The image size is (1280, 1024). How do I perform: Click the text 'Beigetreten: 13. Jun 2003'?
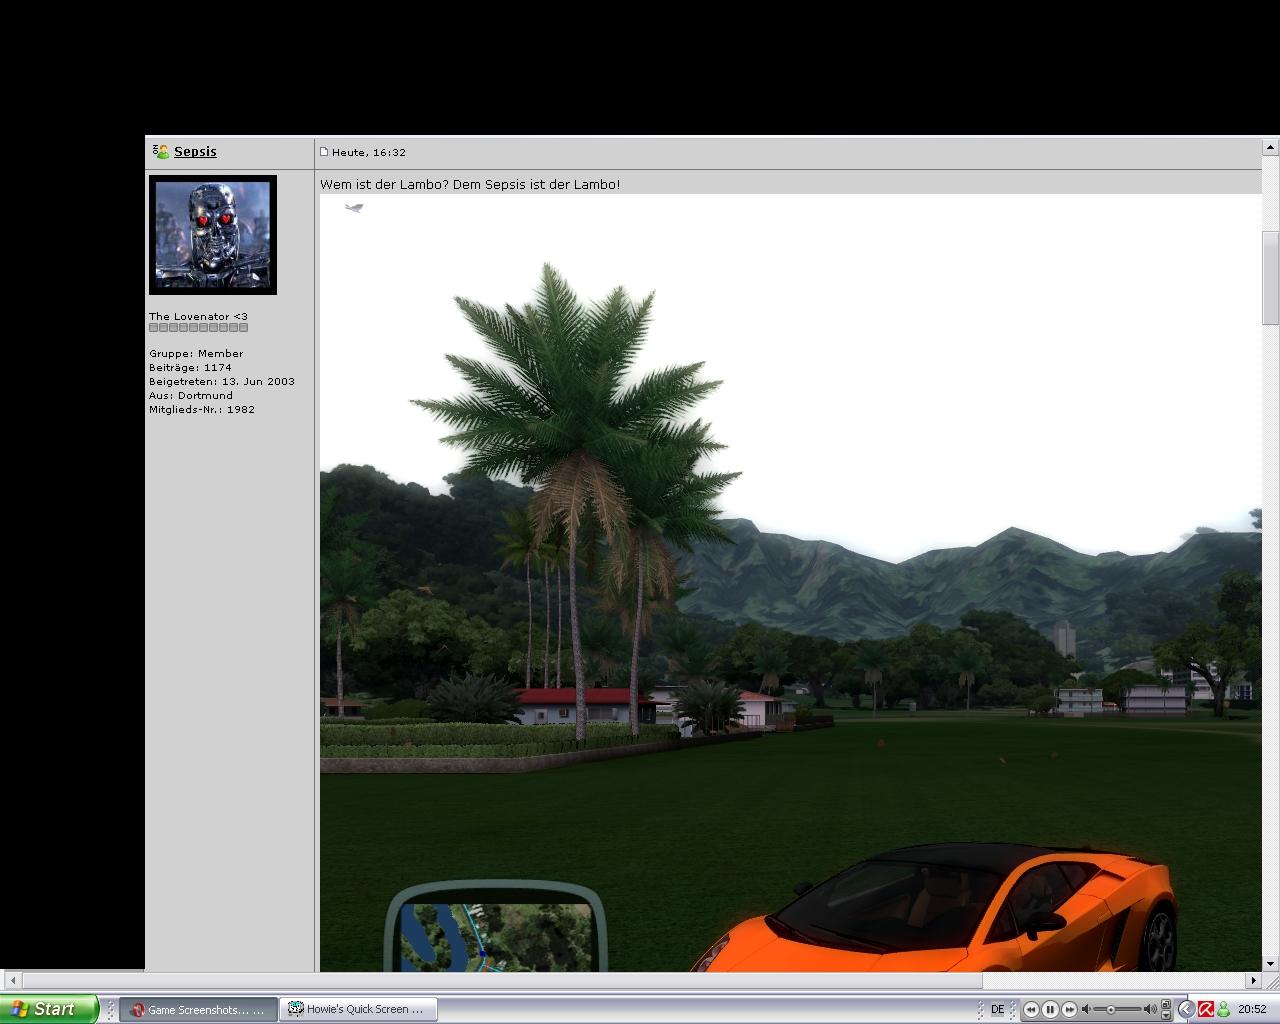click(x=222, y=381)
